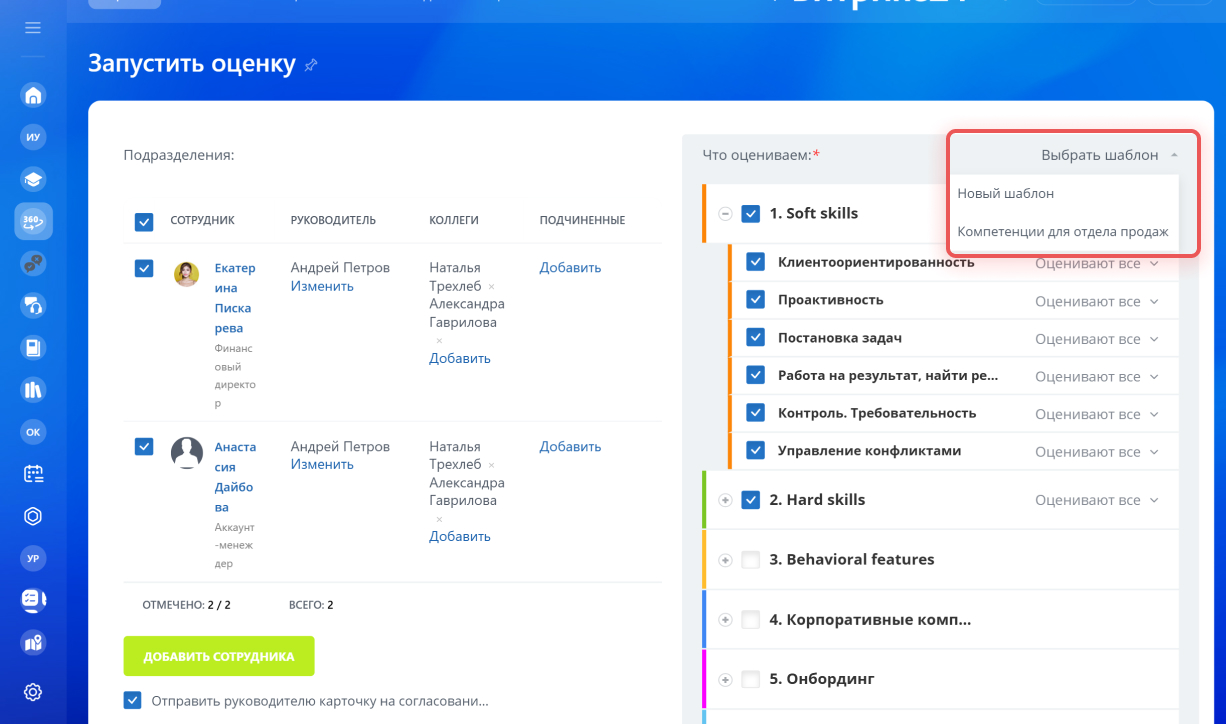Uncheck Управление конфликтами checkbox
The image size is (1226, 724).
[756, 451]
